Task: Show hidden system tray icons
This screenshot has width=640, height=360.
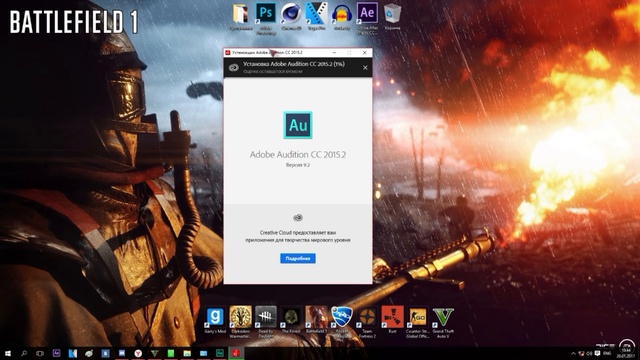Action: coord(573,353)
